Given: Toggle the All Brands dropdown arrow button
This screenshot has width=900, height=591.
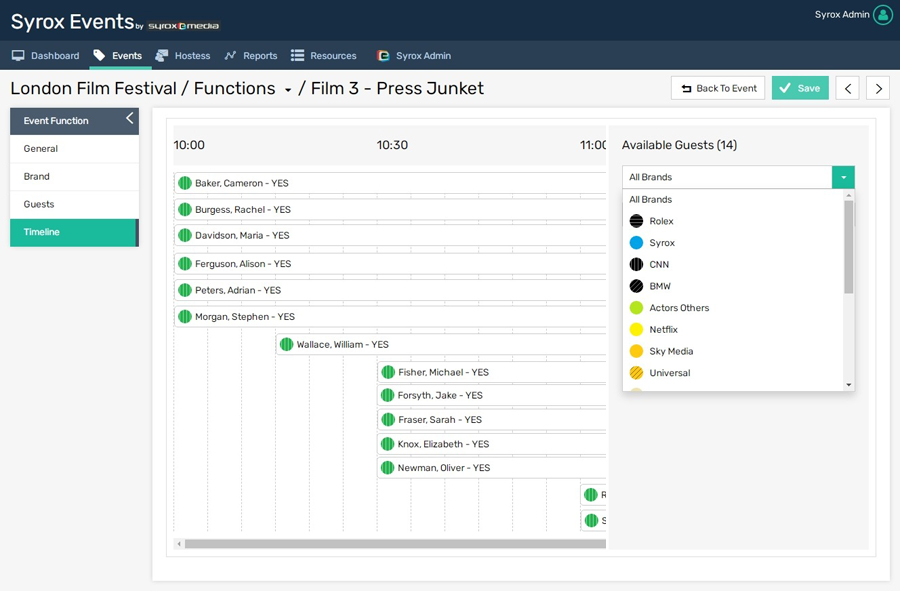Looking at the screenshot, I should click(x=843, y=177).
